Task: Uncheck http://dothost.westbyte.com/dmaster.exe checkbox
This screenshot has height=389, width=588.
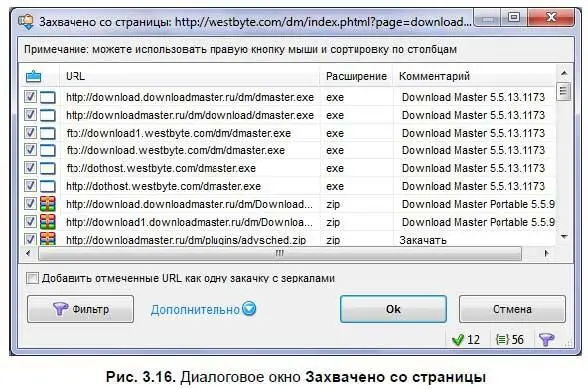Action: coord(30,185)
